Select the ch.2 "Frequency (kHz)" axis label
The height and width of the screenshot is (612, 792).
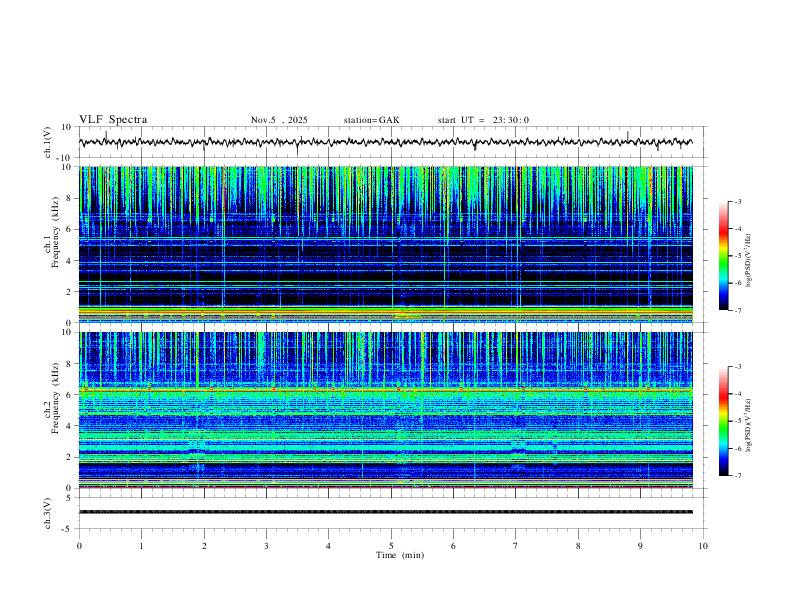[x=56, y=398]
